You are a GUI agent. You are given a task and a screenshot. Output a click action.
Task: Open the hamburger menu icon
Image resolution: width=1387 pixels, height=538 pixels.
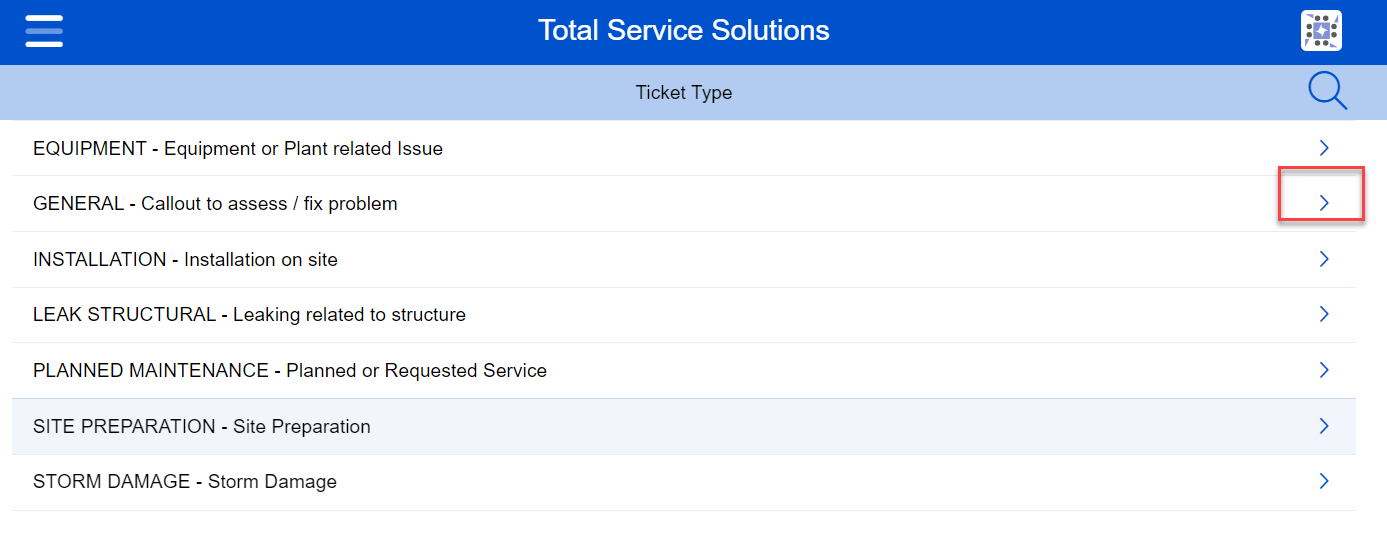click(x=44, y=31)
